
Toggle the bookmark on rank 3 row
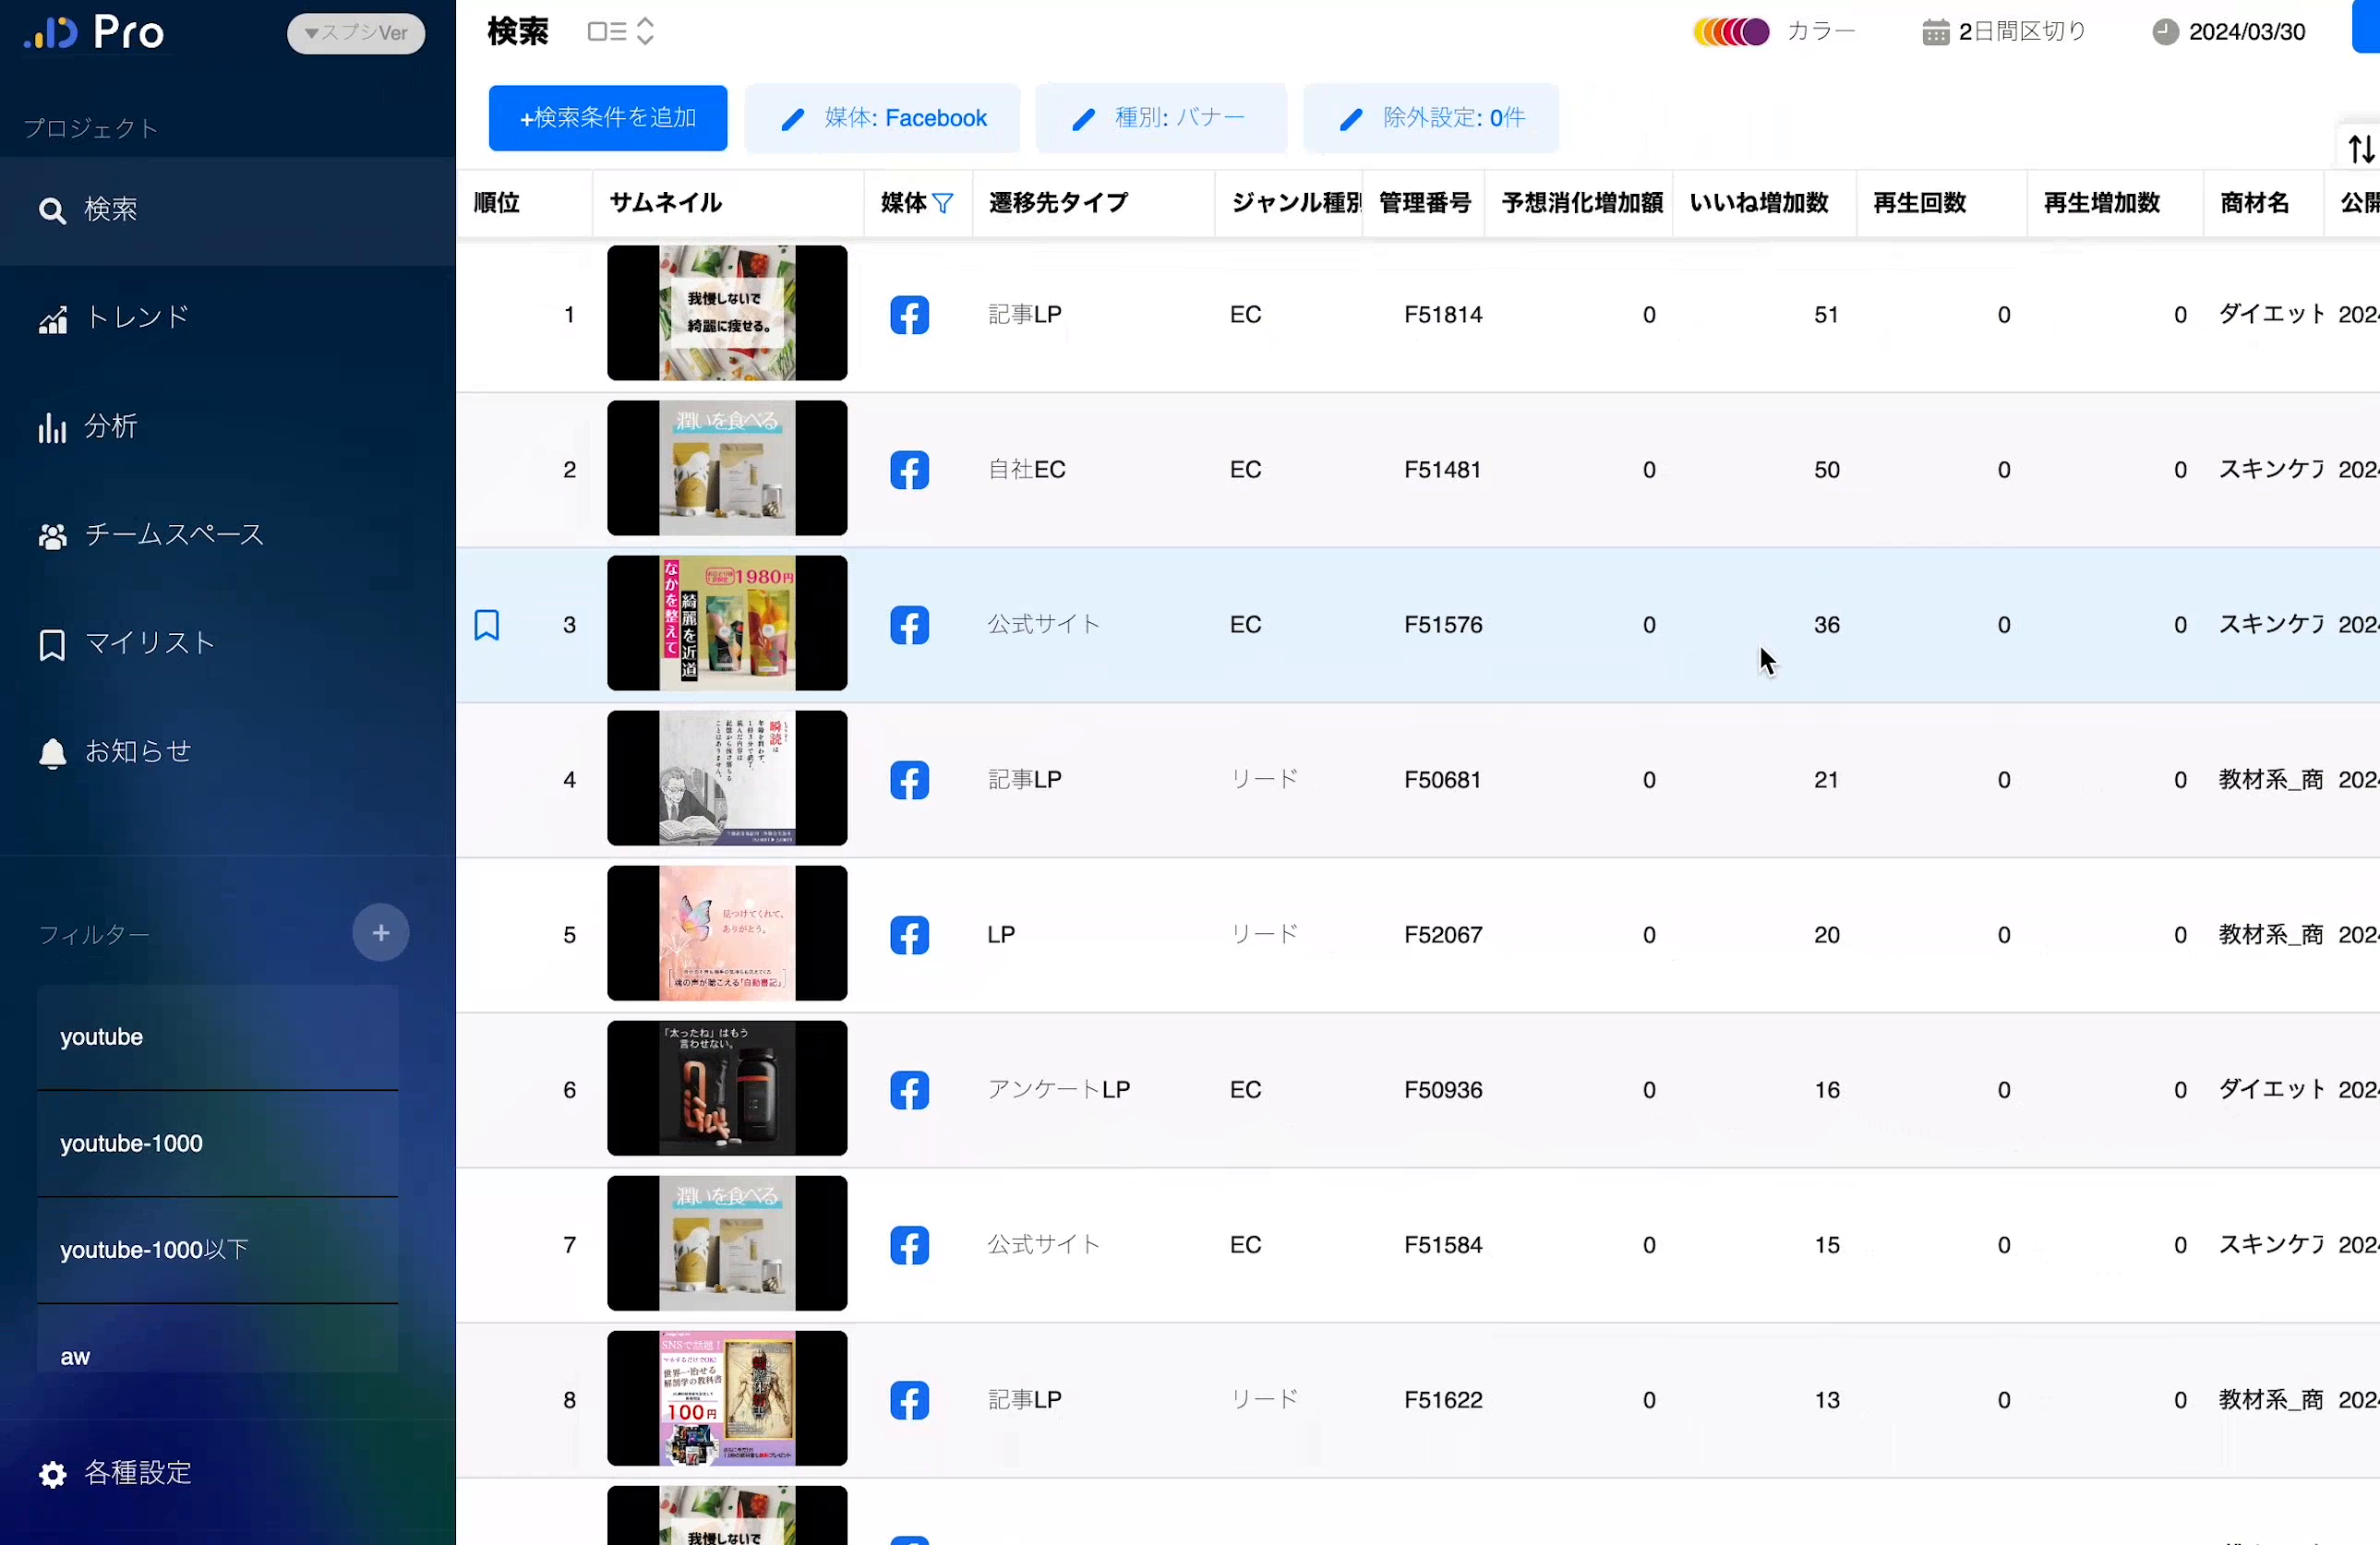pos(487,624)
